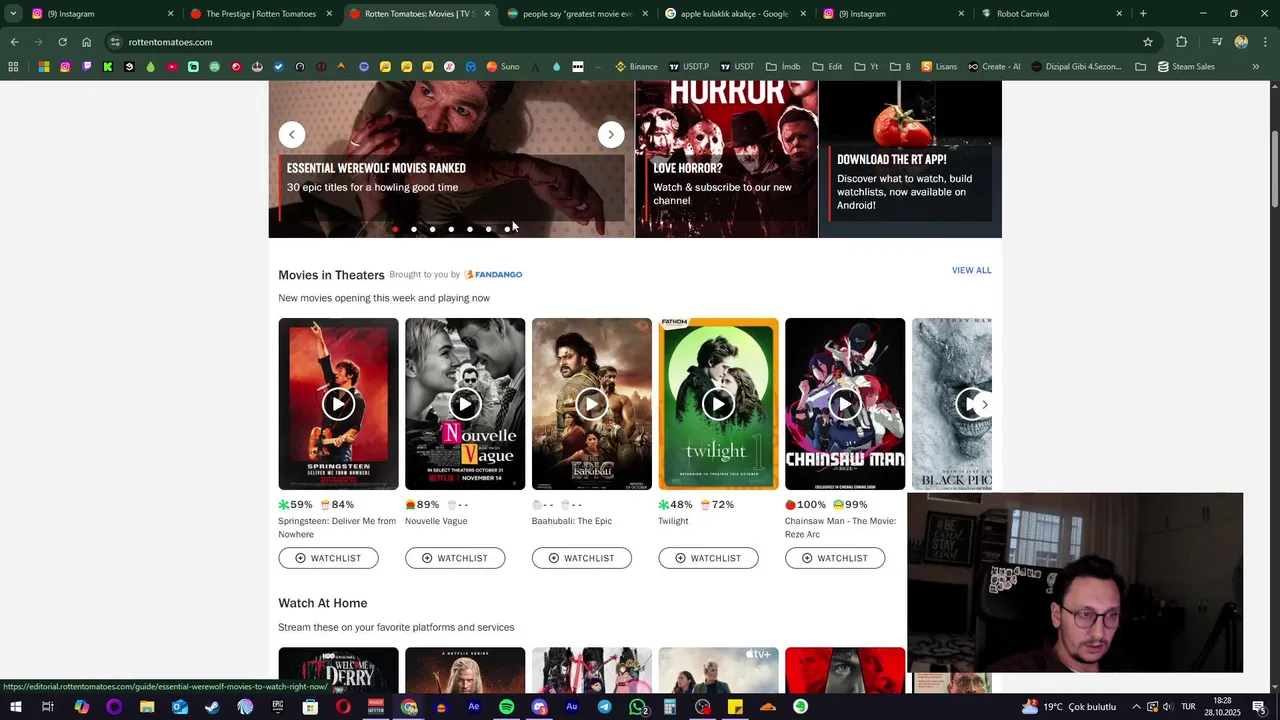
Task: Show more movies in theaters with right arrow
Action: click(984, 404)
